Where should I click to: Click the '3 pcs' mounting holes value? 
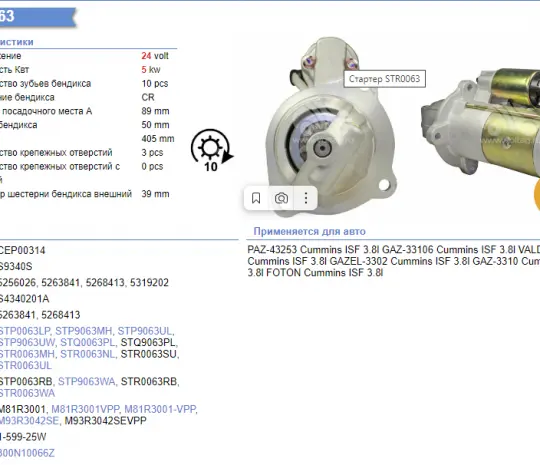(152, 152)
